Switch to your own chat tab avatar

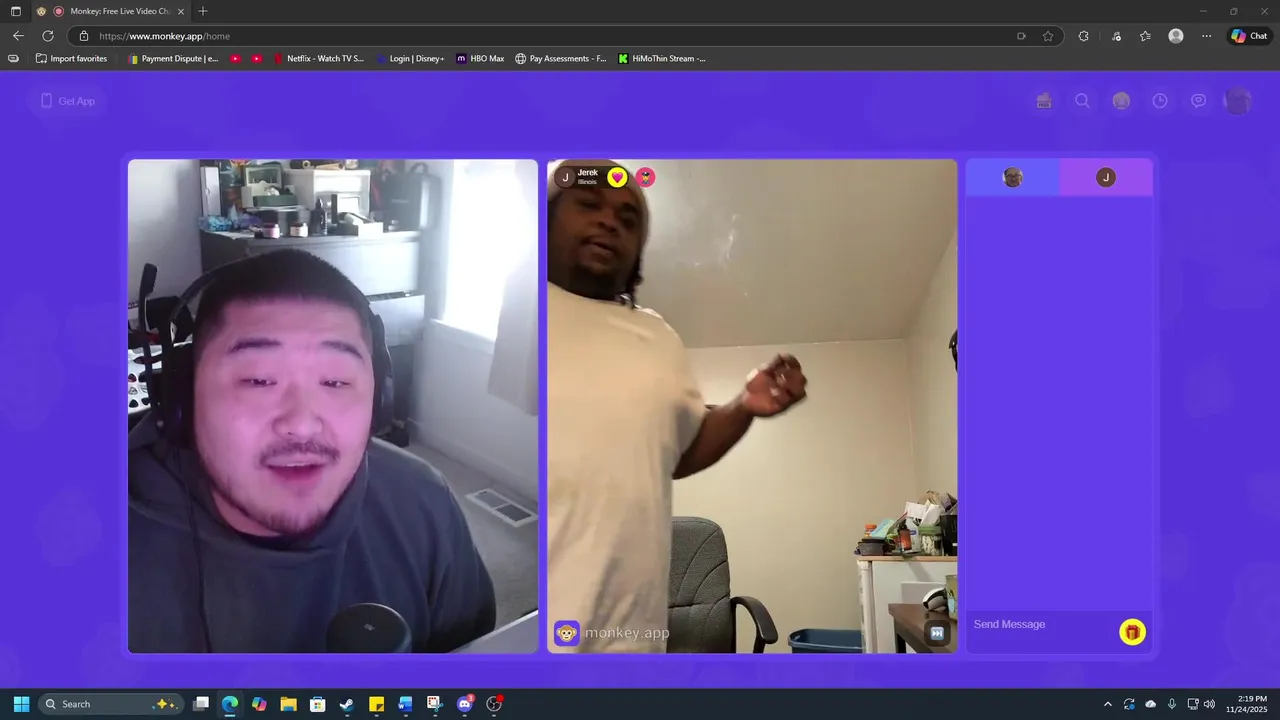click(x=1013, y=177)
